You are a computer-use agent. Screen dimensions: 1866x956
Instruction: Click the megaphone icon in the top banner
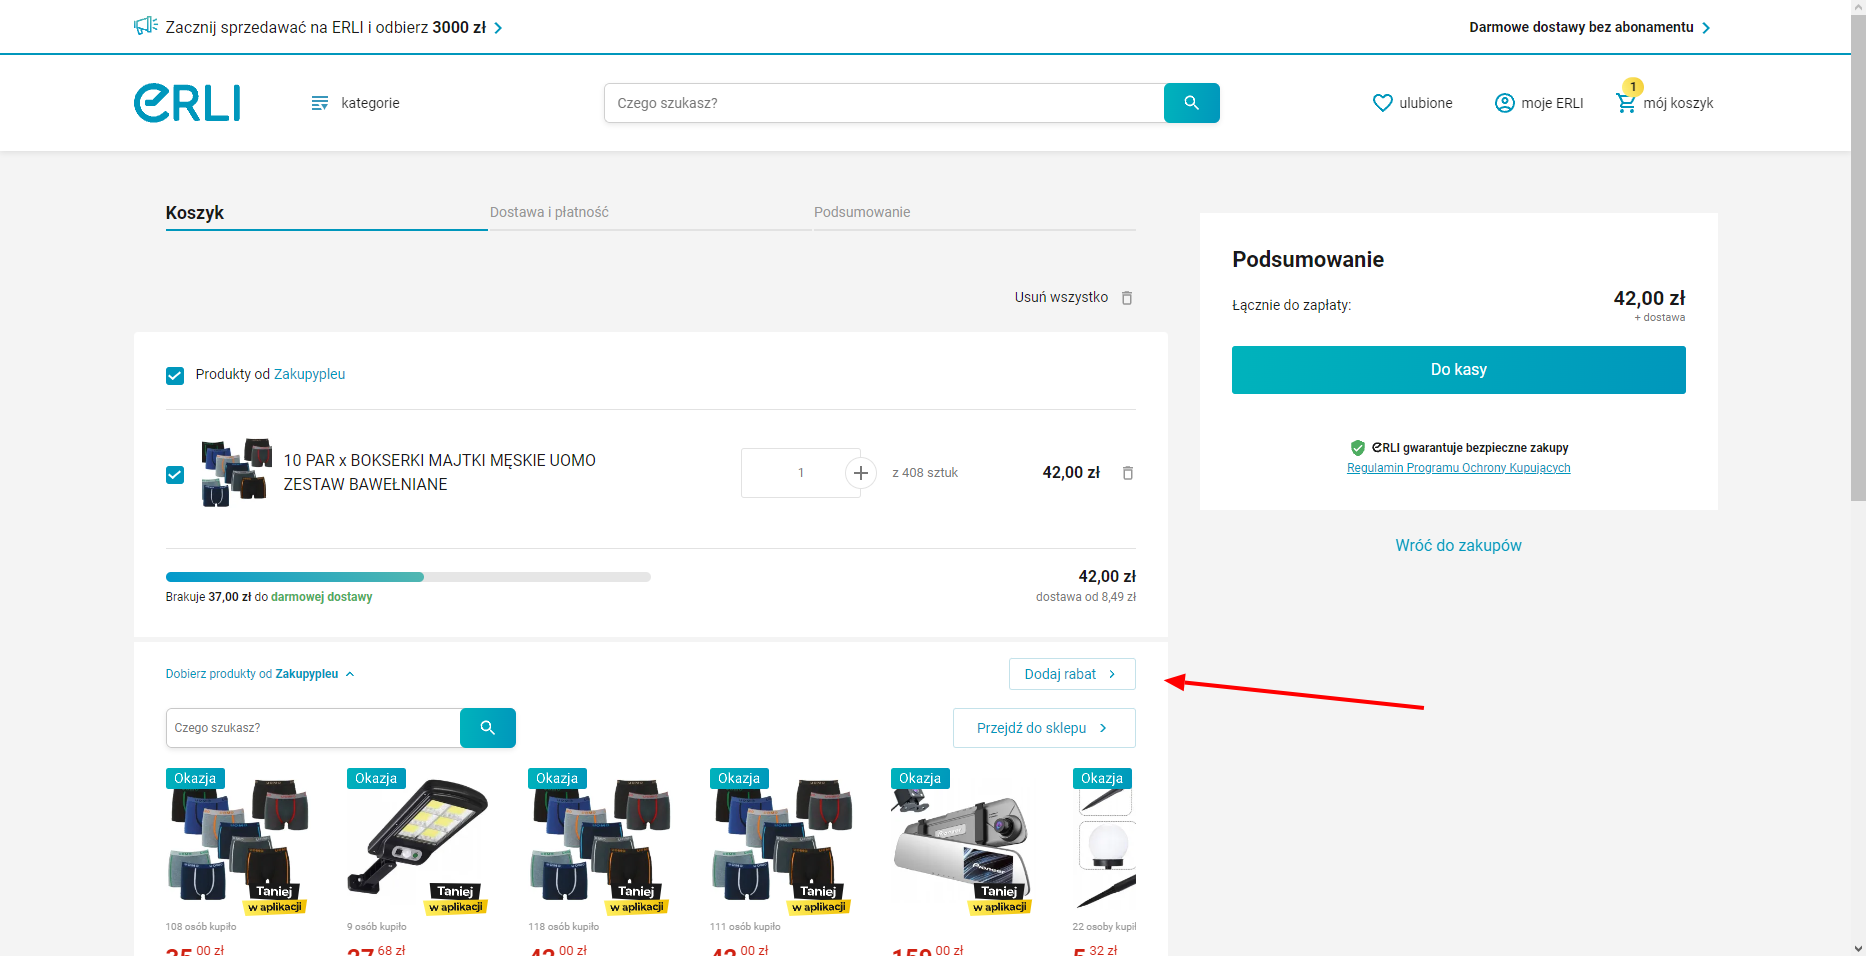146,26
